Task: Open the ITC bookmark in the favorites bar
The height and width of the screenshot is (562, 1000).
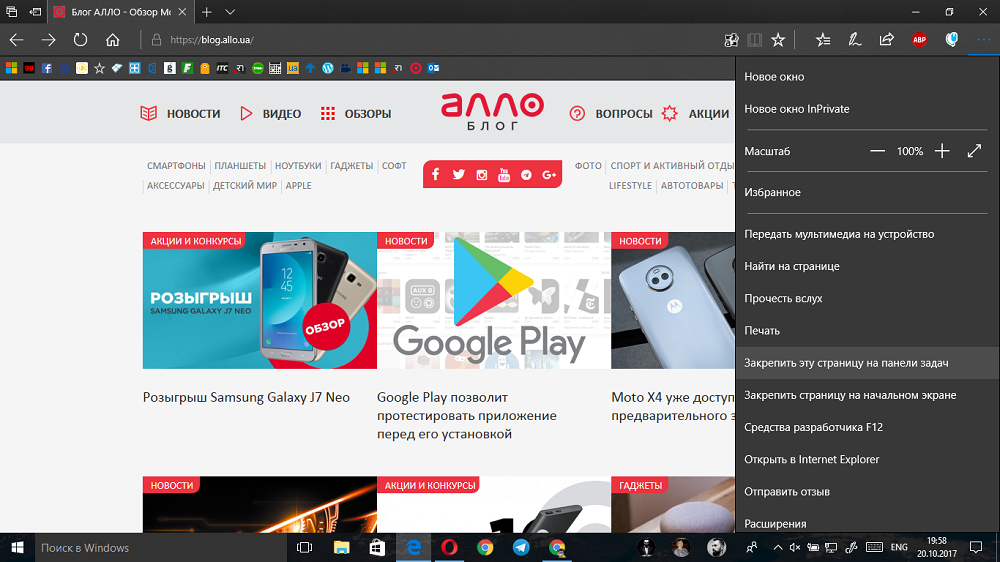Action: tap(222, 68)
